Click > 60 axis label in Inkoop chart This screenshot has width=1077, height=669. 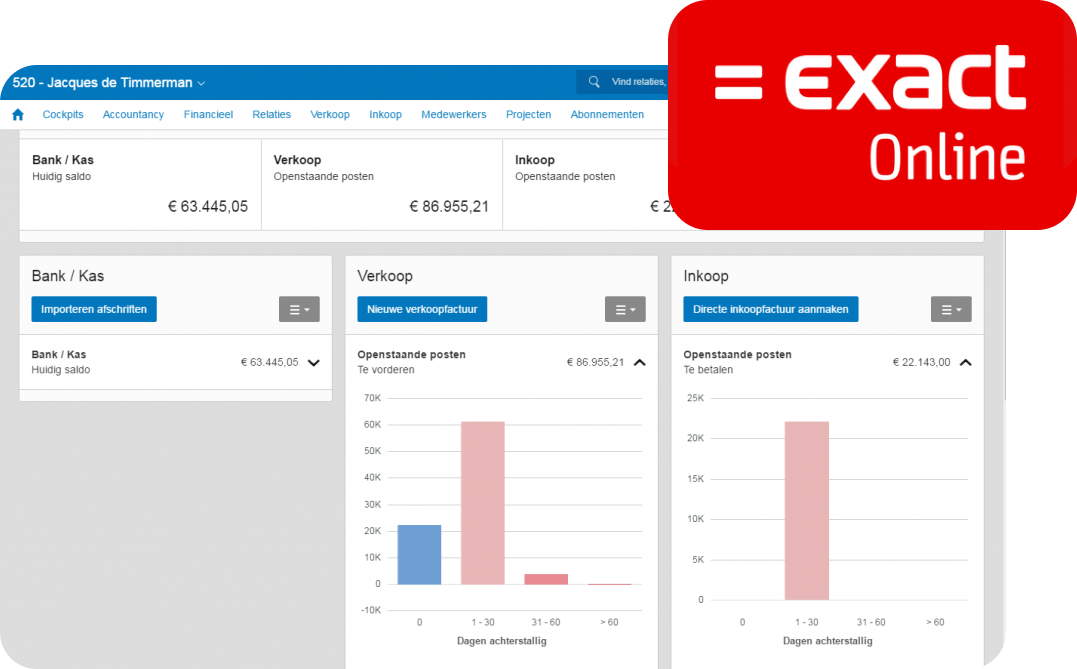click(x=935, y=622)
